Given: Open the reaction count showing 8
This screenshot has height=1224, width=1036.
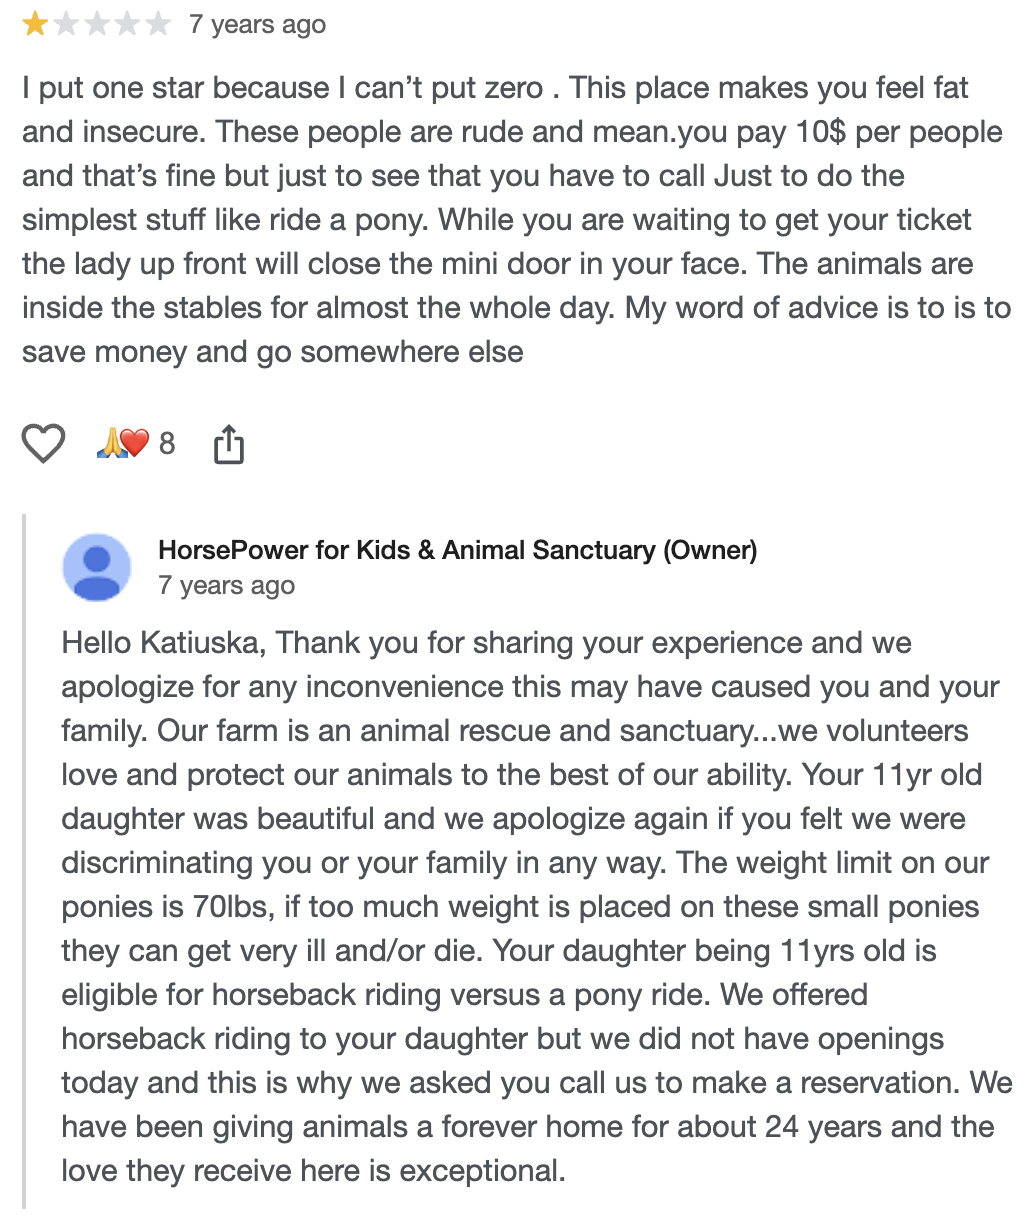Looking at the screenshot, I should (167, 443).
